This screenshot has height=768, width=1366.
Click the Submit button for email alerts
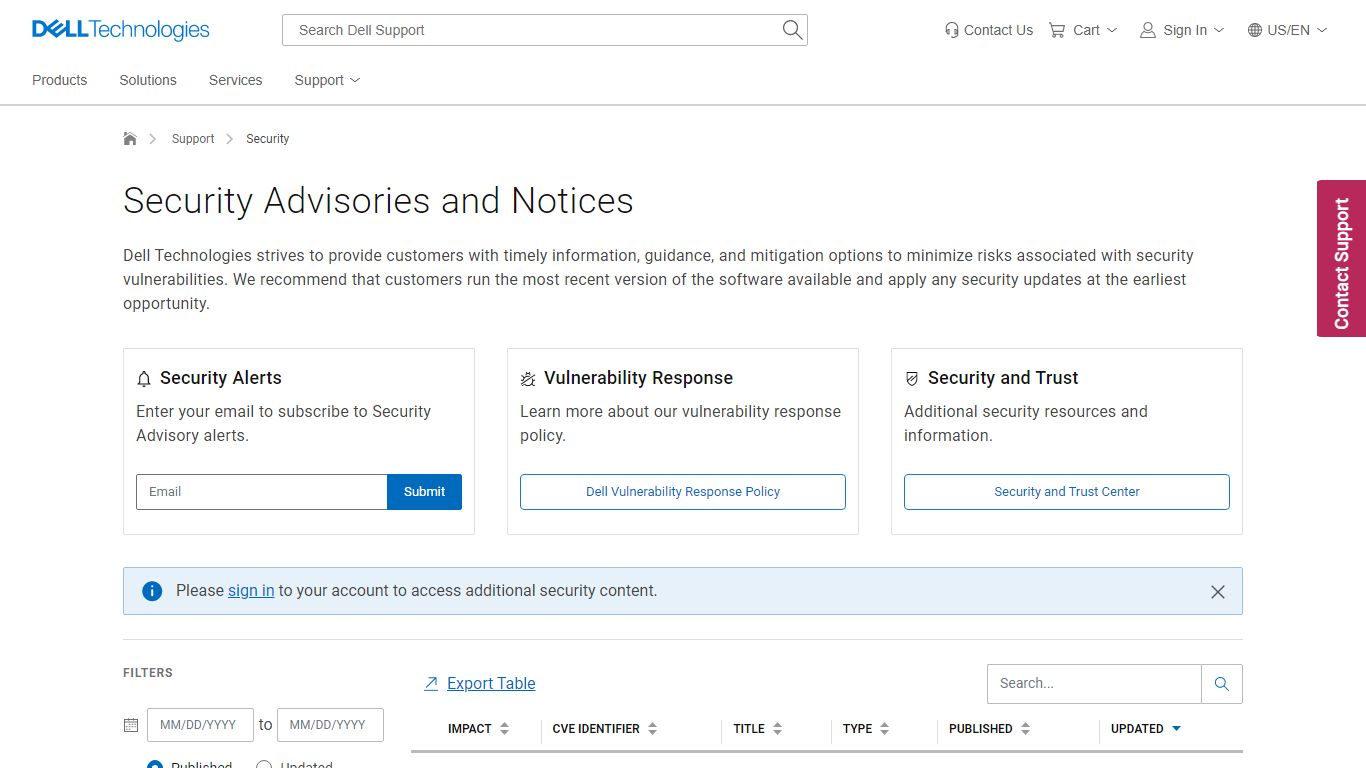424,492
